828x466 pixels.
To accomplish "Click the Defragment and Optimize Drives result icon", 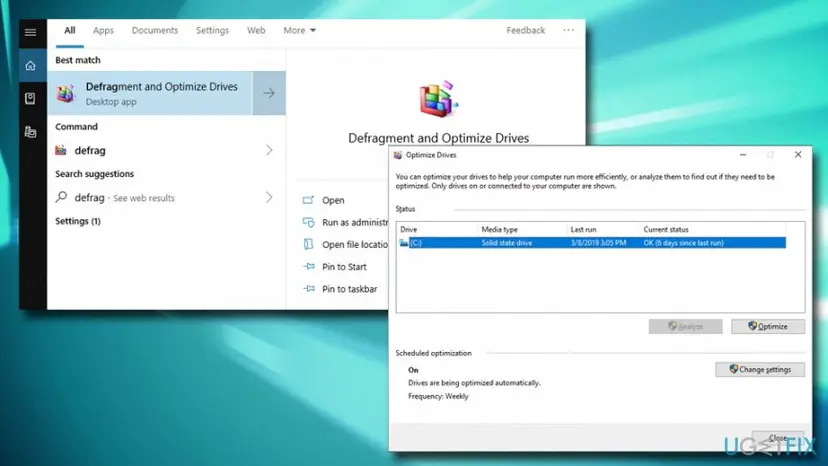I will coord(67,94).
